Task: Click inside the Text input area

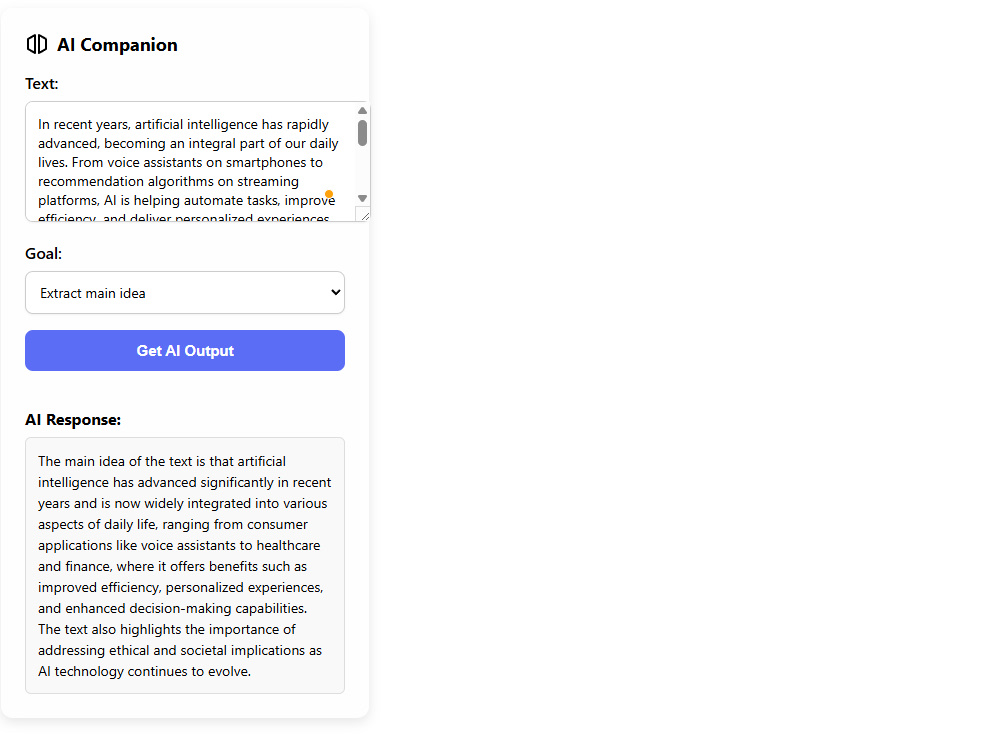Action: (191, 162)
